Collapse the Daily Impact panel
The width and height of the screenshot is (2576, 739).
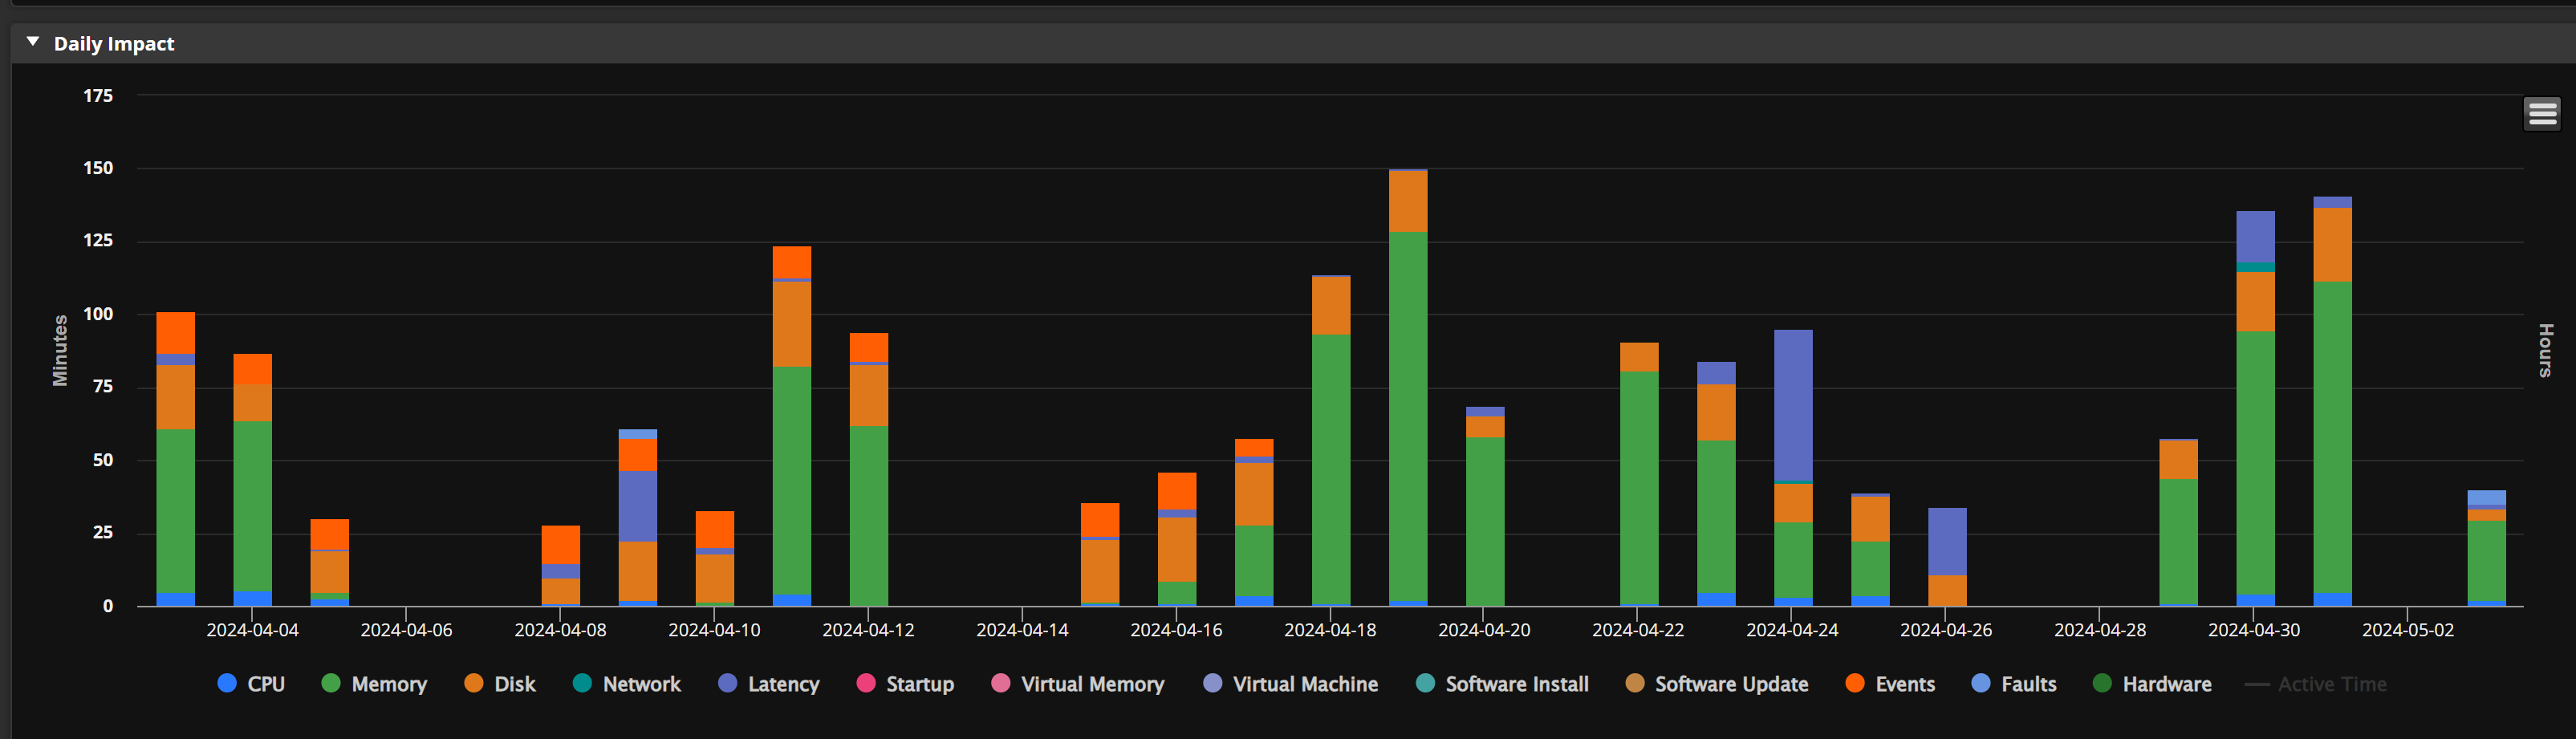[x=33, y=42]
